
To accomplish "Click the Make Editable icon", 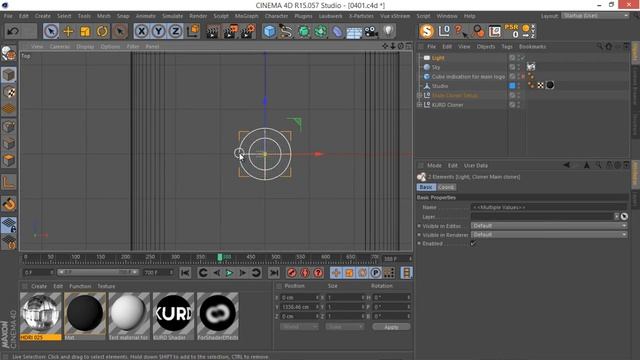I will click(9, 53).
